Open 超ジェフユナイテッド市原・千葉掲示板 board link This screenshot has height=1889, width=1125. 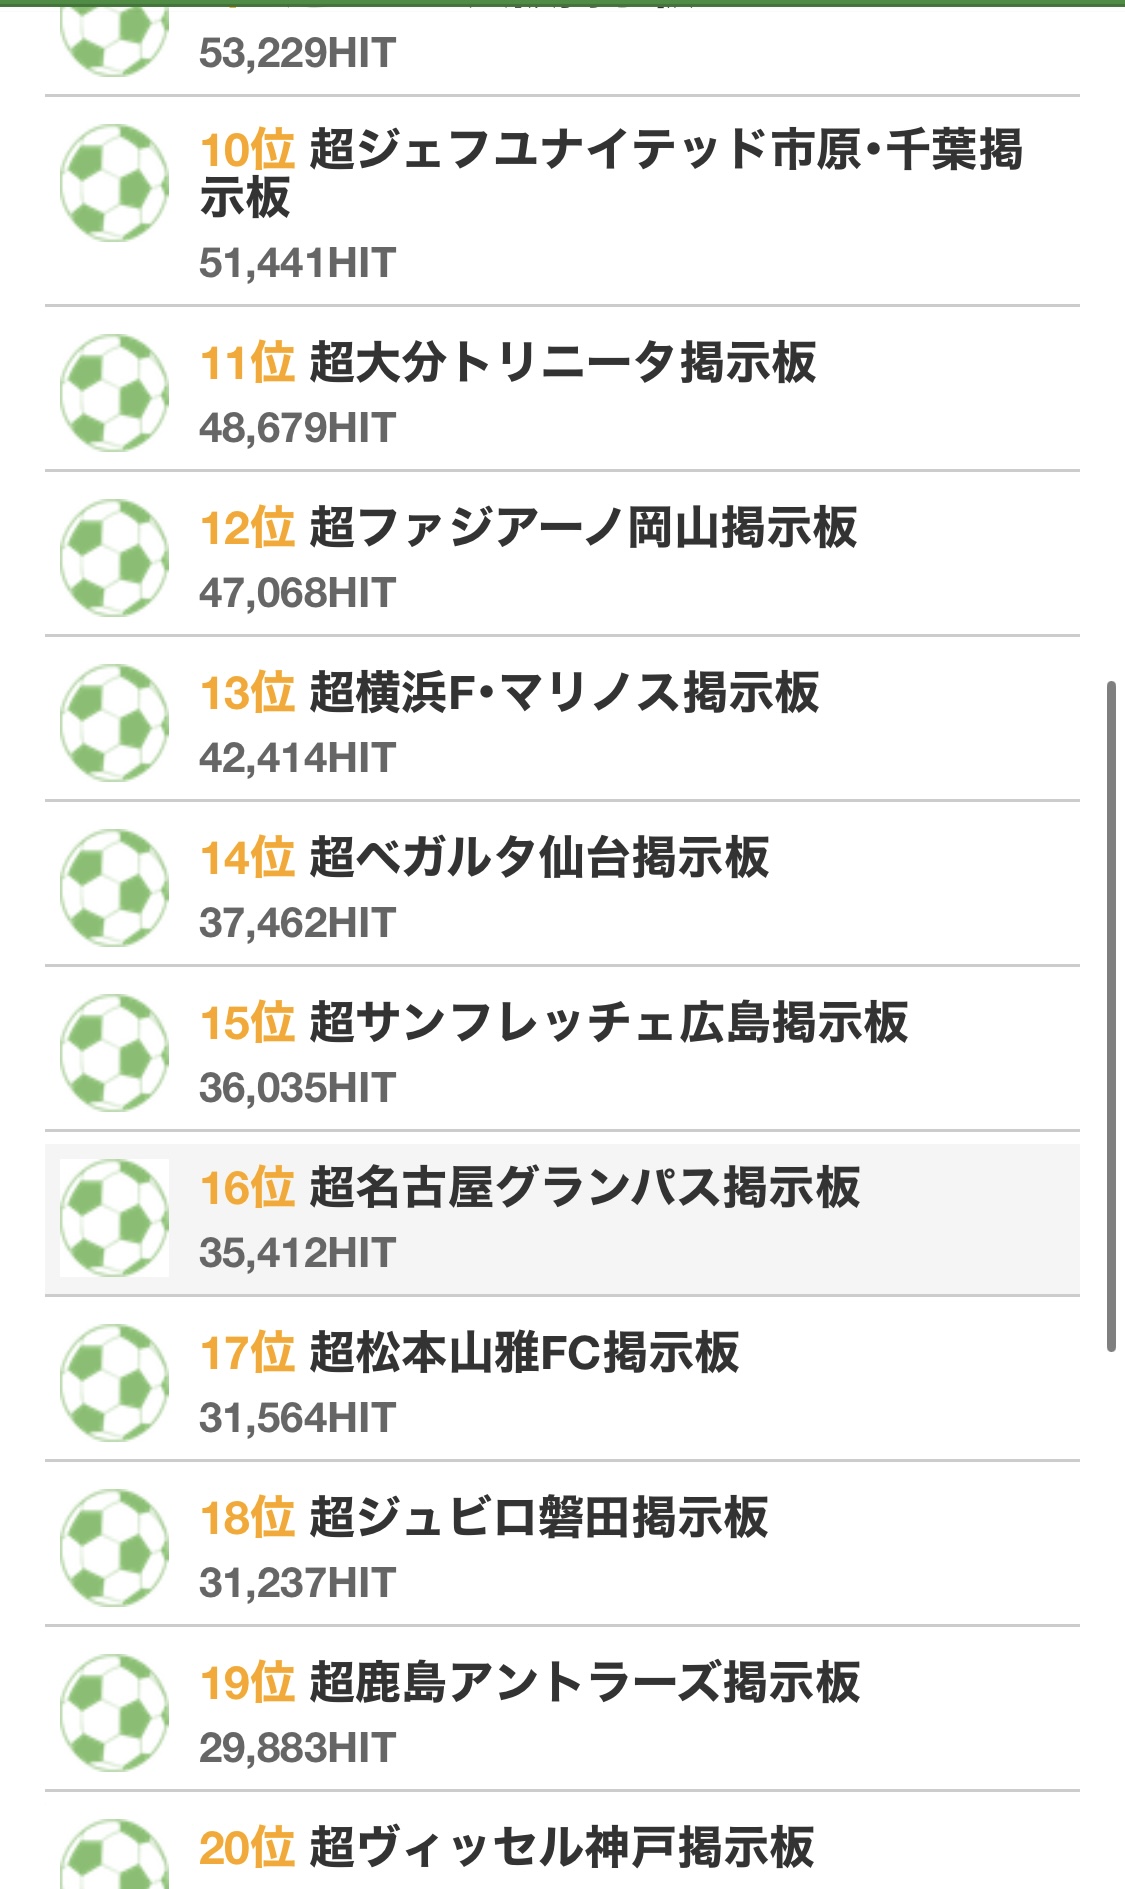[610, 173]
